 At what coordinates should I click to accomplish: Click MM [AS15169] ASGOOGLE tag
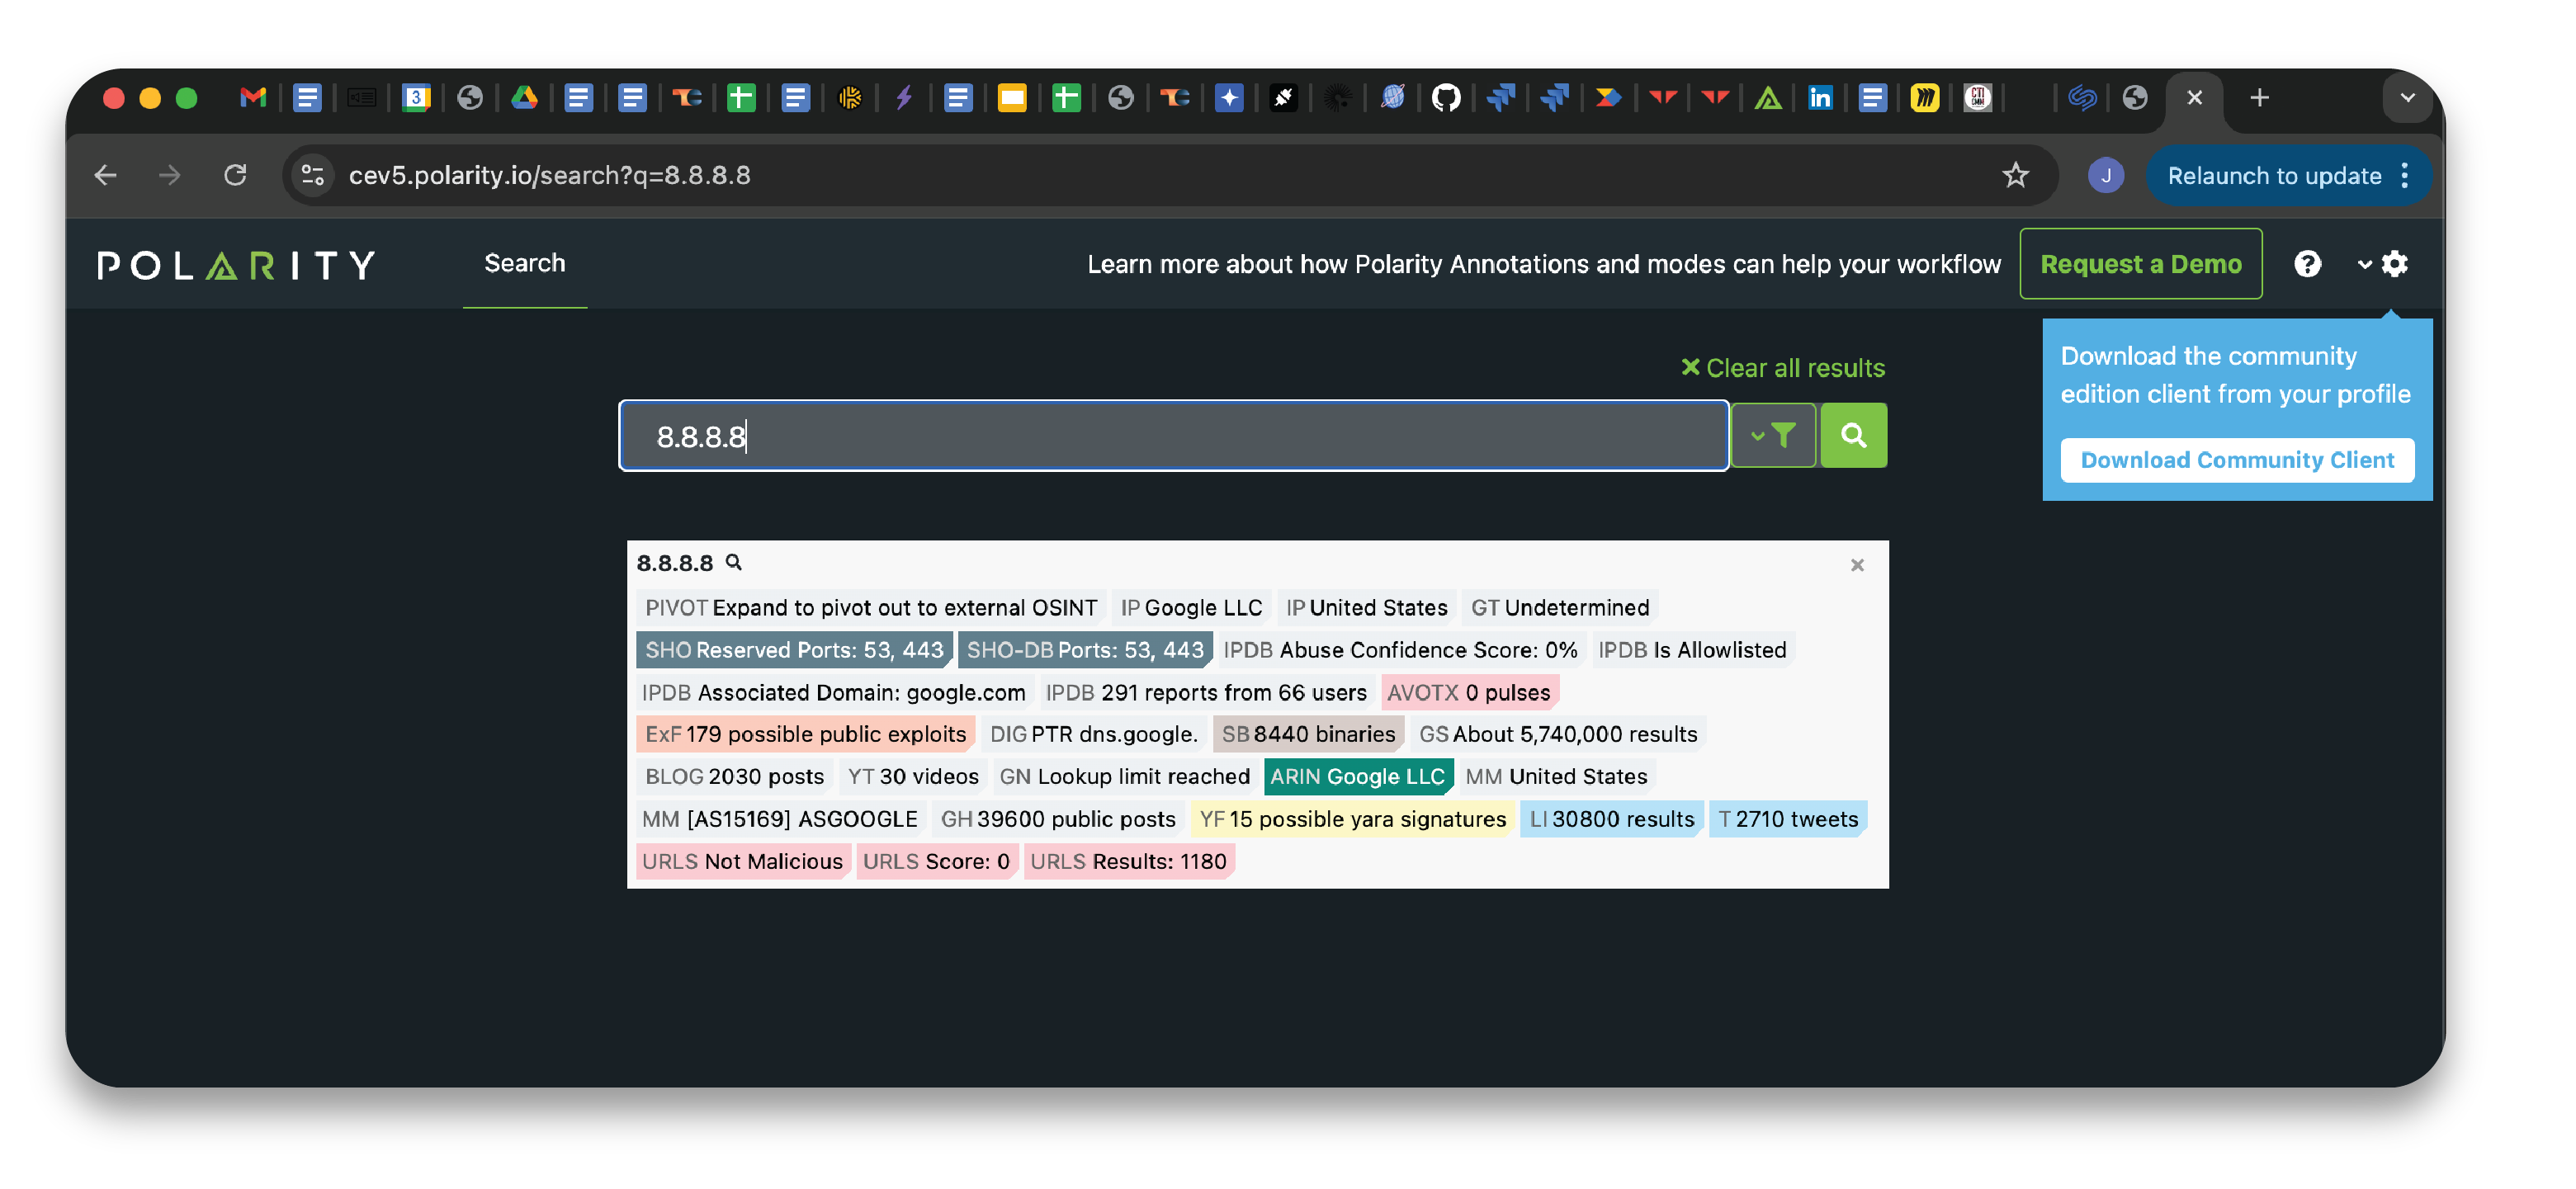pyautogui.click(x=779, y=819)
